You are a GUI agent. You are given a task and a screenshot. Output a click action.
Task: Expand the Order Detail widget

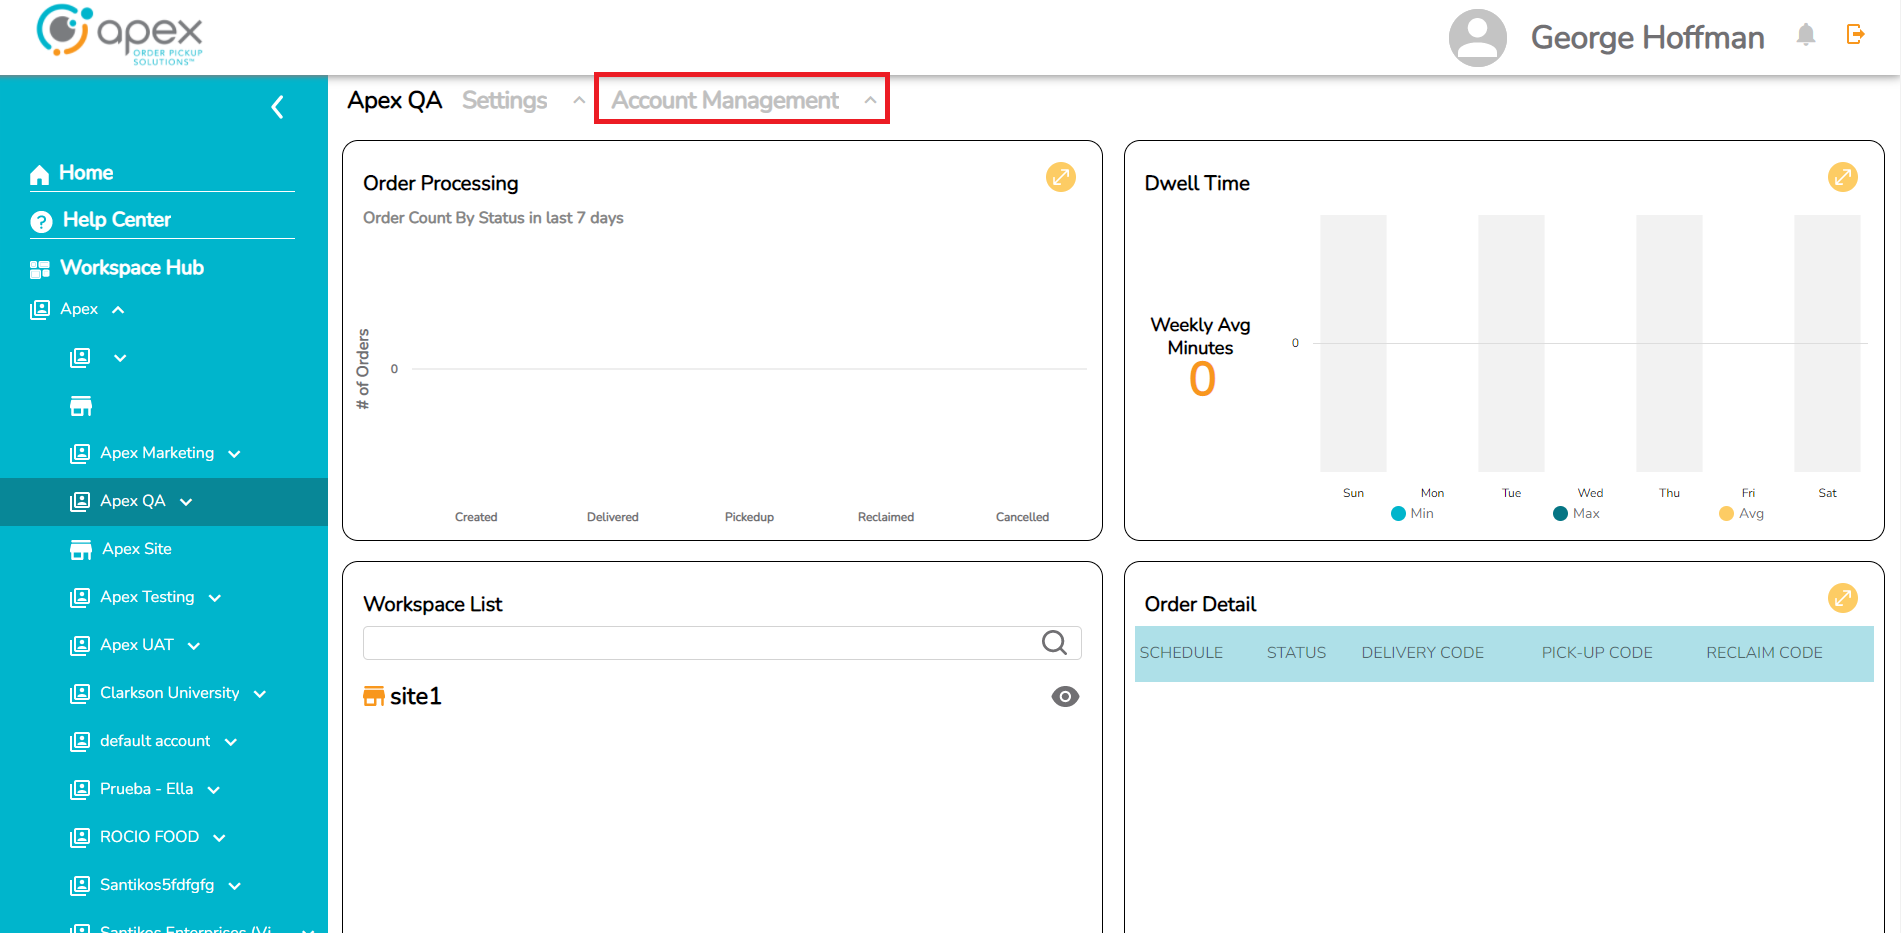tap(1842, 598)
